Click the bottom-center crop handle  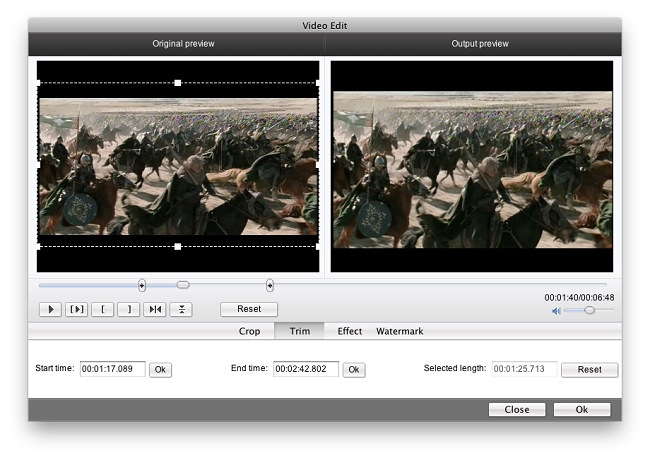(178, 247)
